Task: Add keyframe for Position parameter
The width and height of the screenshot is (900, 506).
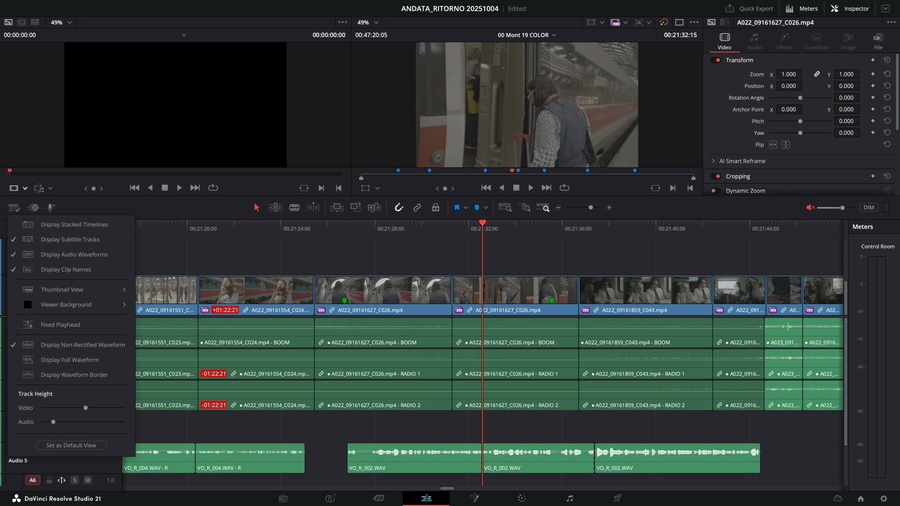Action: coord(873,86)
